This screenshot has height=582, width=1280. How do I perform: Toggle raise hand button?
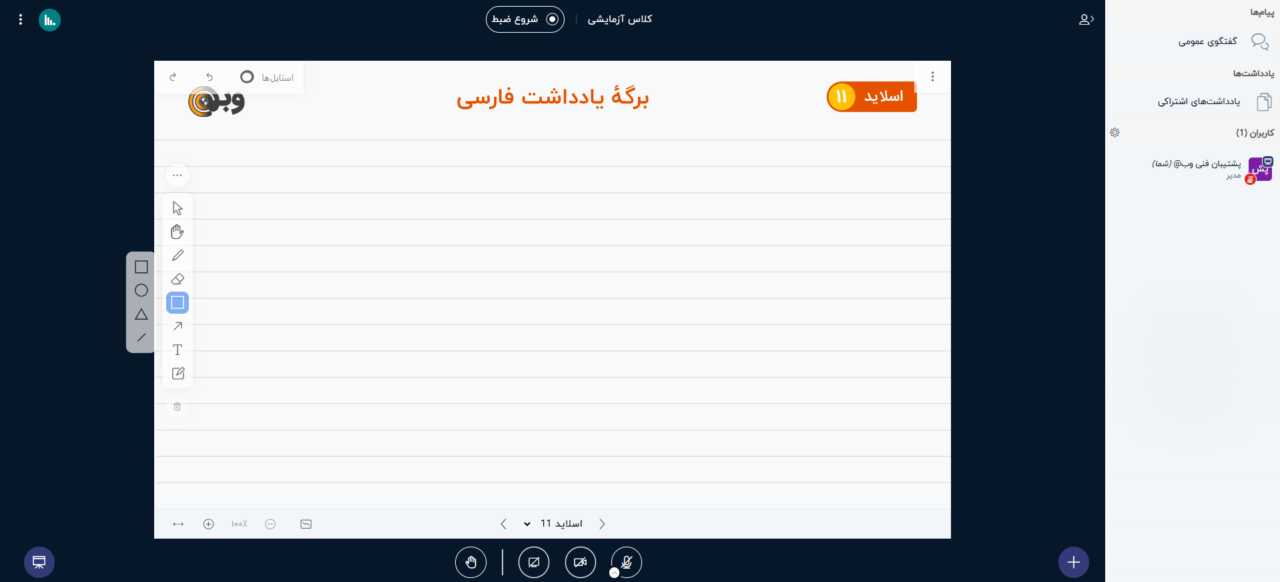[471, 562]
